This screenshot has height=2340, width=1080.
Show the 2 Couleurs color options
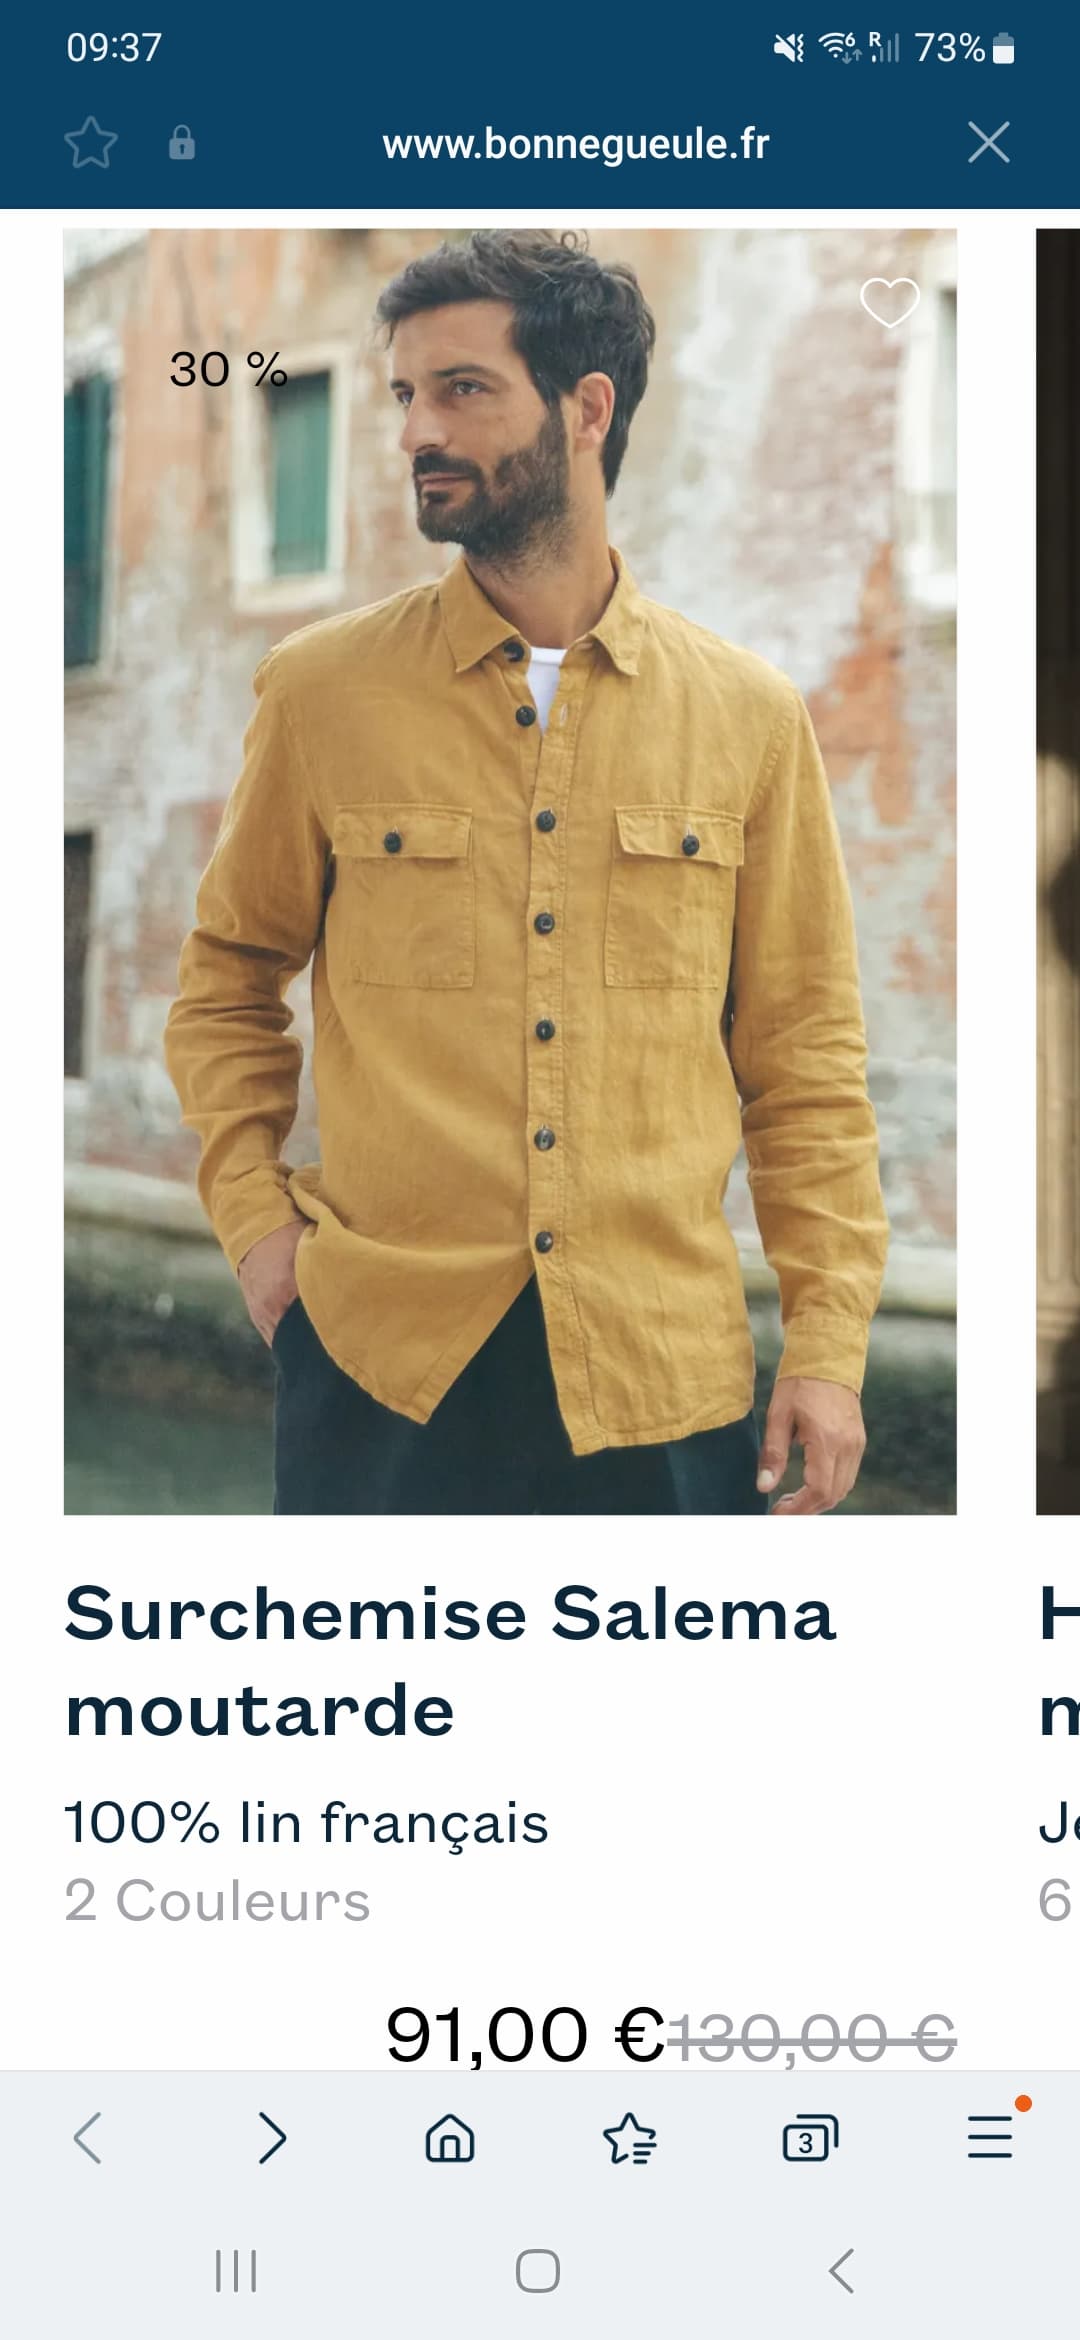[217, 1900]
